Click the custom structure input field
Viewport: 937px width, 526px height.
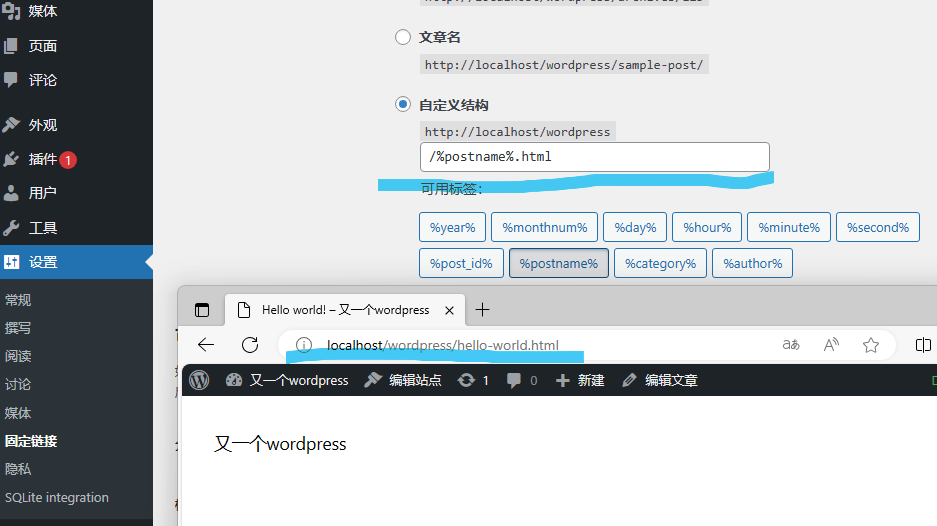pyautogui.click(x=595, y=157)
